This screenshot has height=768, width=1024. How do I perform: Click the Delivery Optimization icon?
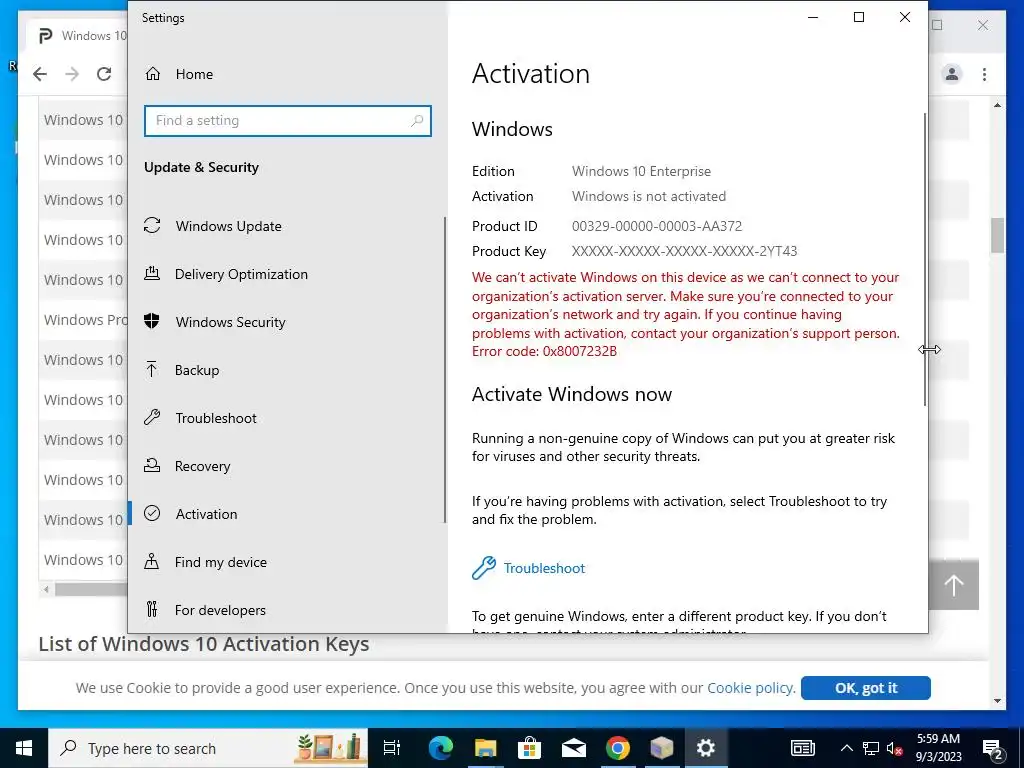[152, 273]
